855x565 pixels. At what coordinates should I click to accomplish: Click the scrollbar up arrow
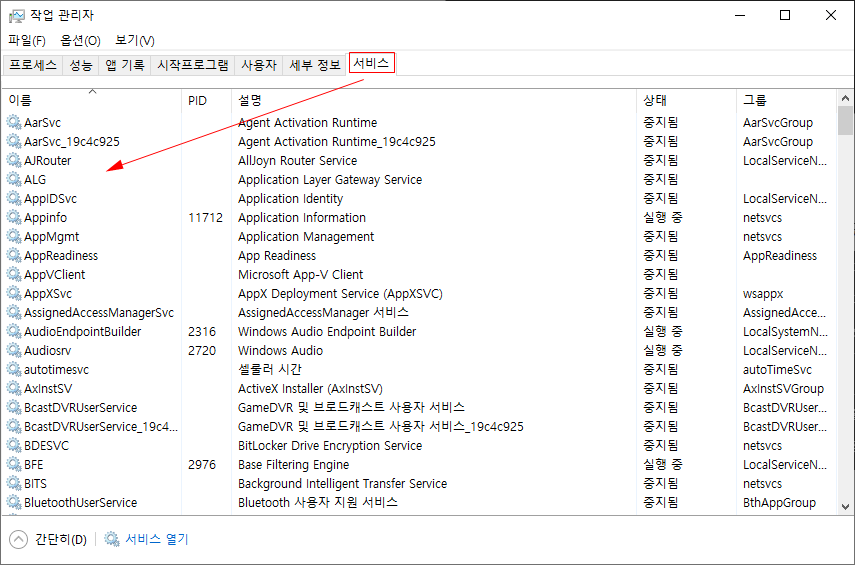click(845, 99)
